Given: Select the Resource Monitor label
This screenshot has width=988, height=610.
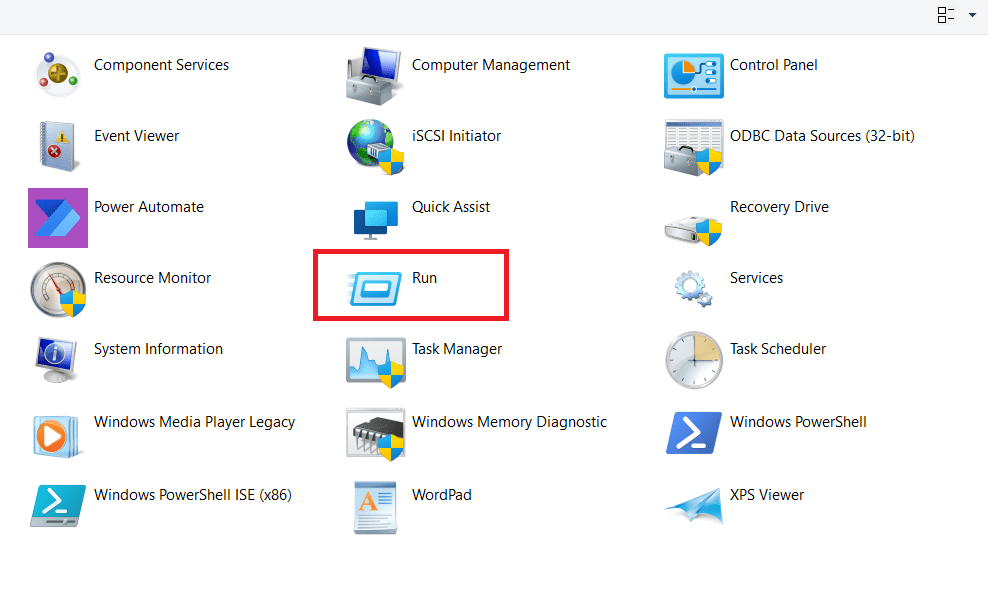Looking at the screenshot, I should point(152,278).
